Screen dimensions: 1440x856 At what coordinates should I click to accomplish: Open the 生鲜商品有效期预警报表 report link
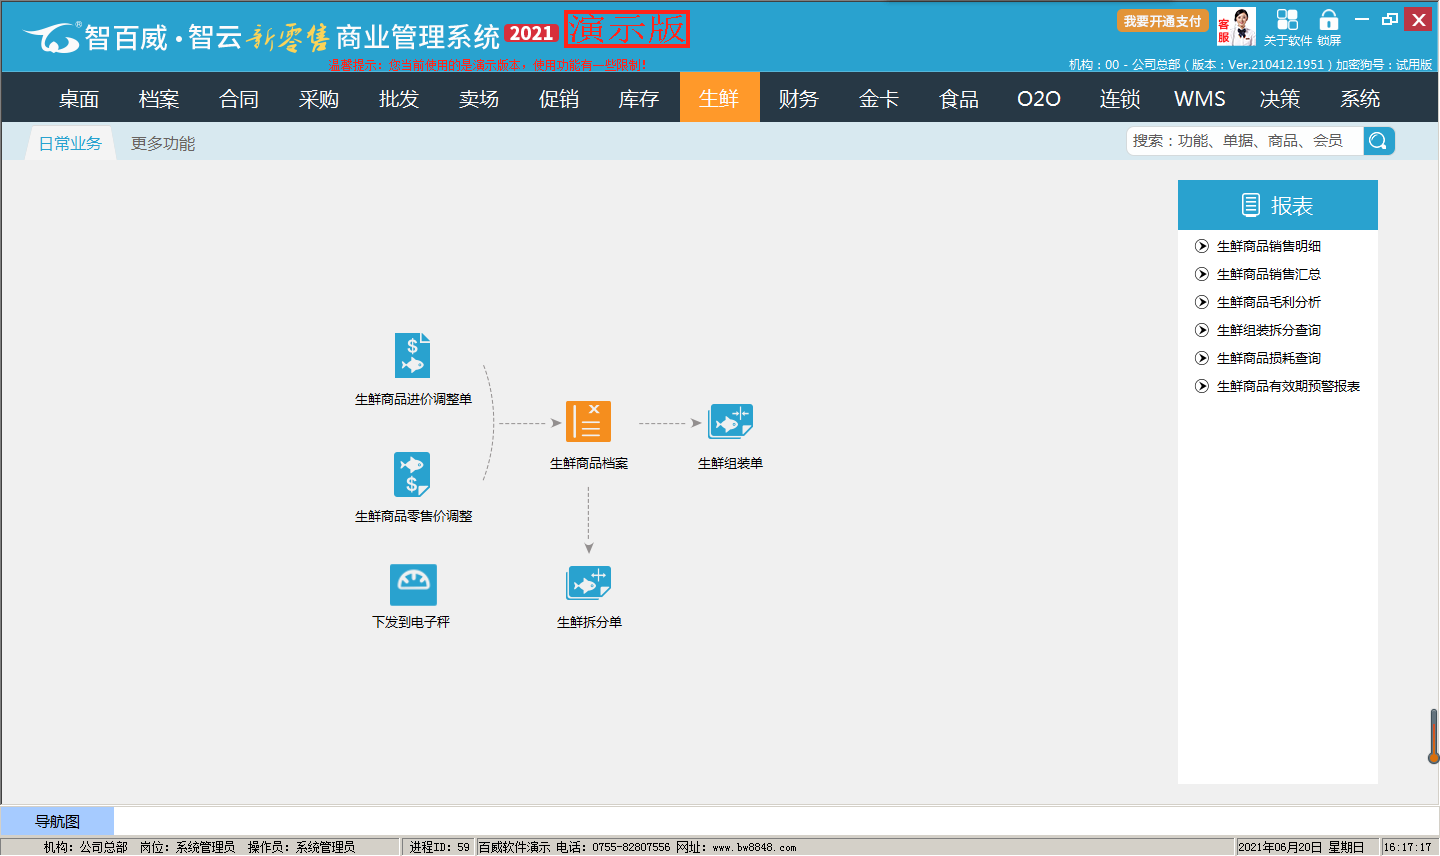point(1288,386)
